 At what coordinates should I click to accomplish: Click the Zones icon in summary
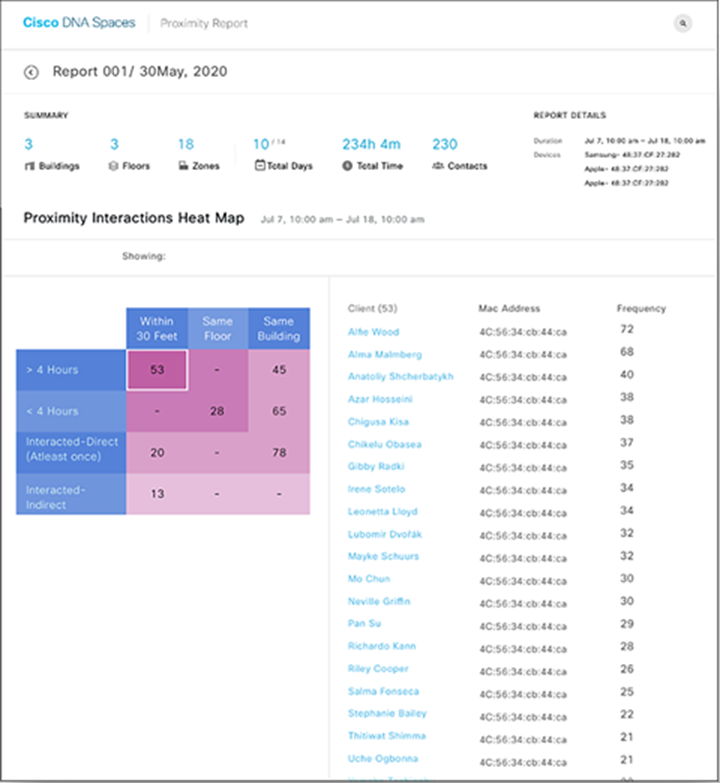click(x=183, y=166)
